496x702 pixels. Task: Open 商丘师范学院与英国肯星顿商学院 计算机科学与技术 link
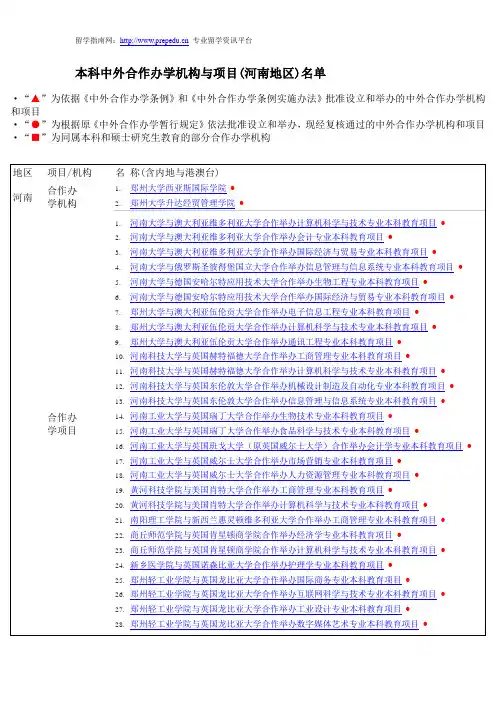(x=283, y=550)
